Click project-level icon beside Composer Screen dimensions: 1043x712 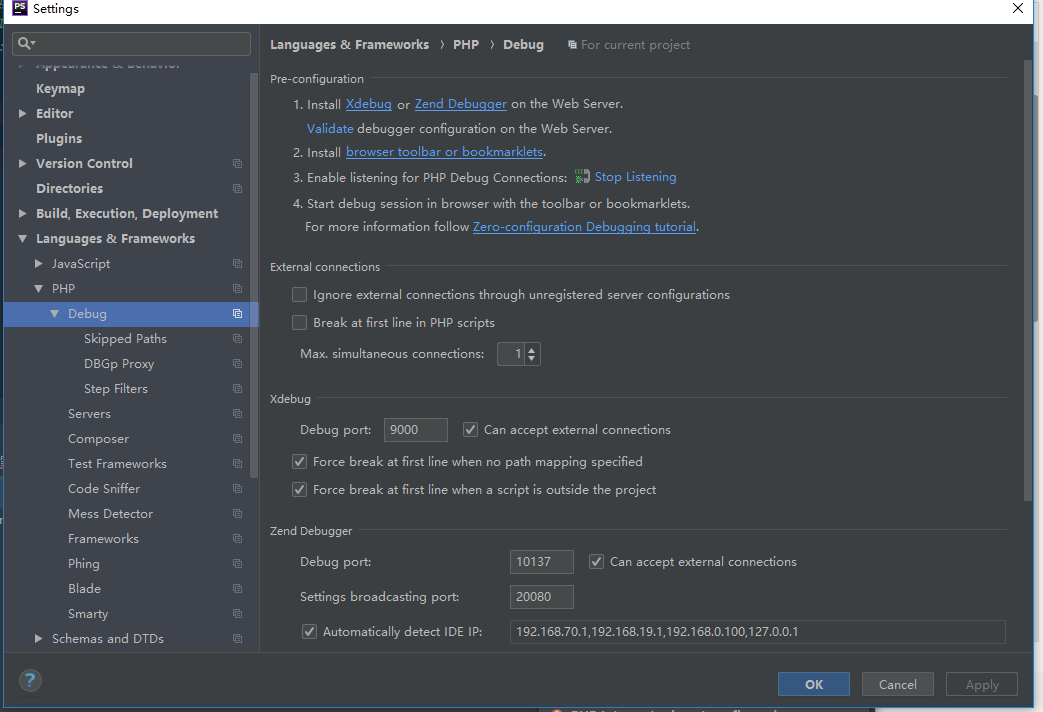pyautogui.click(x=237, y=439)
